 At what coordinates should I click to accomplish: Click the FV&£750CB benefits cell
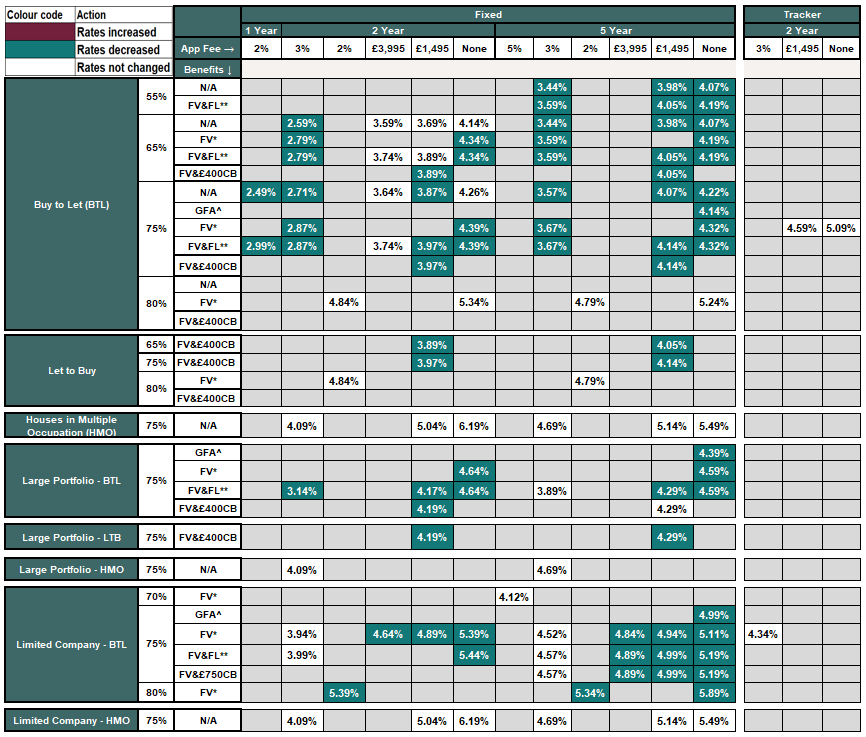[x=207, y=673]
